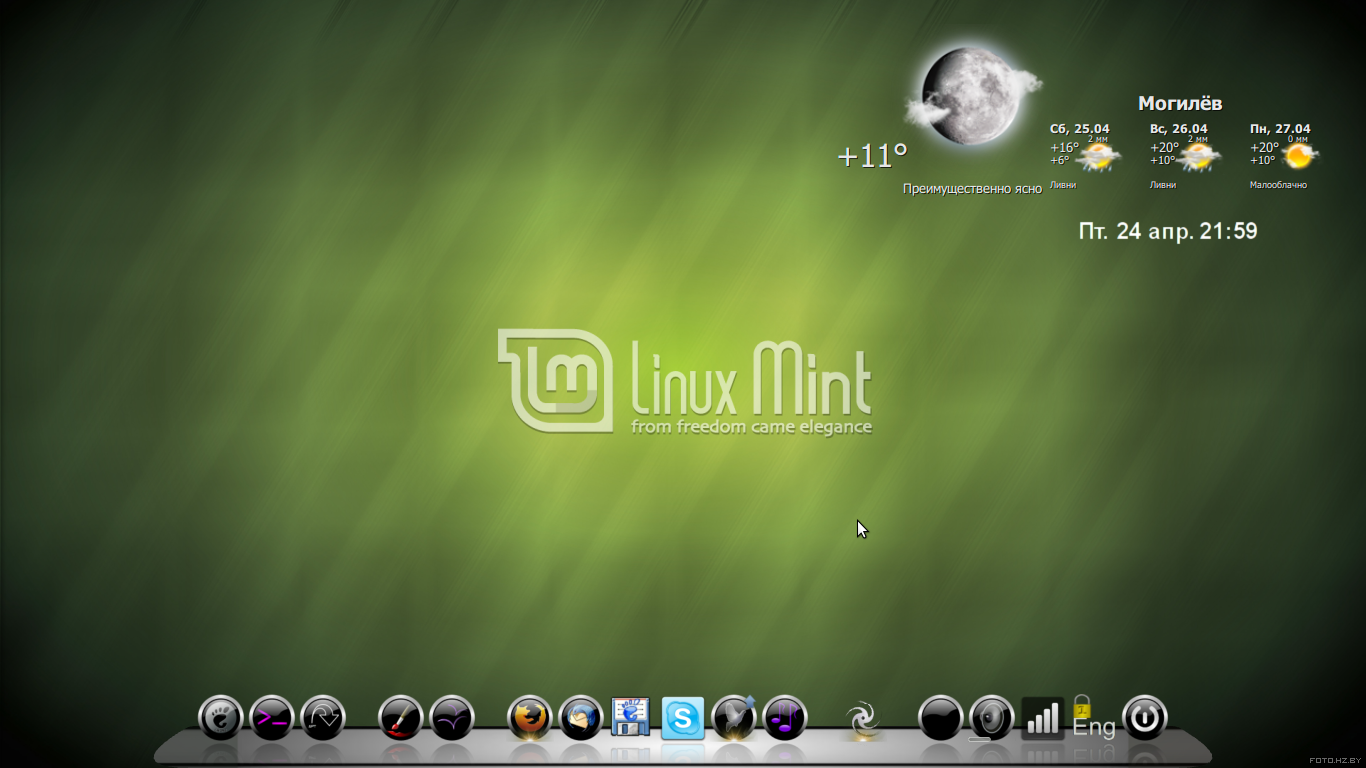The height and width of the screenshot is (768, 1366).
Task: Open Firefox from the dock
Action: pos(530,717)
